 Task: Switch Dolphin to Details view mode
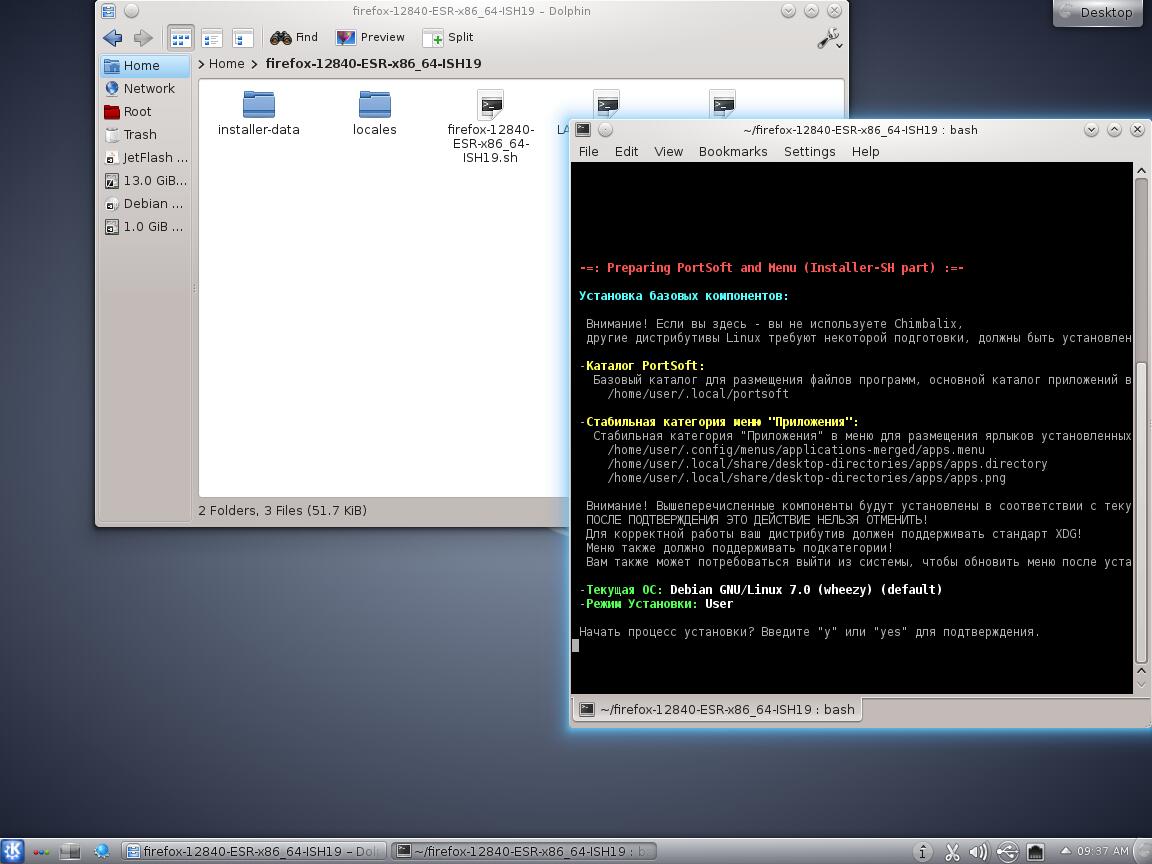[x=212, y=38]
